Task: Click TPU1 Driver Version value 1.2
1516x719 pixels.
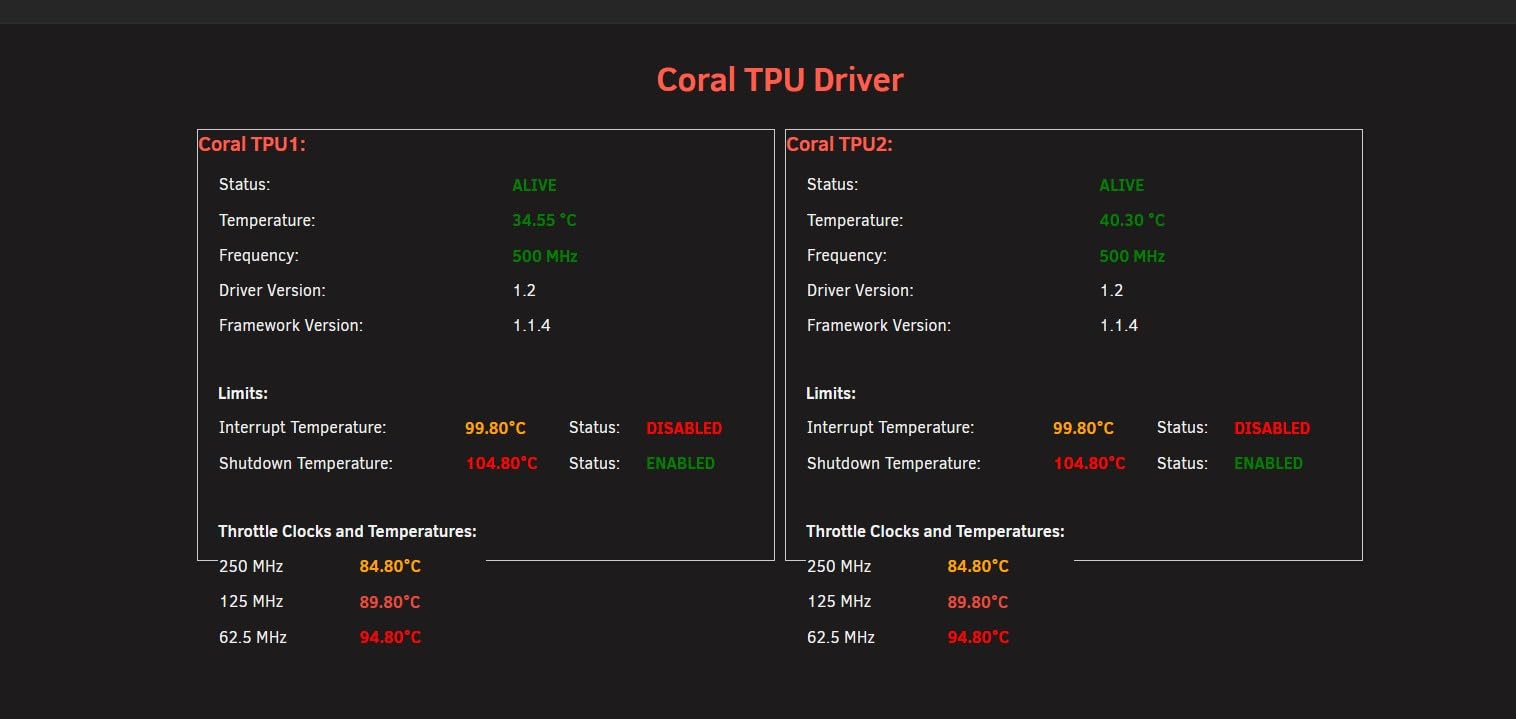Action: (525, 291)
